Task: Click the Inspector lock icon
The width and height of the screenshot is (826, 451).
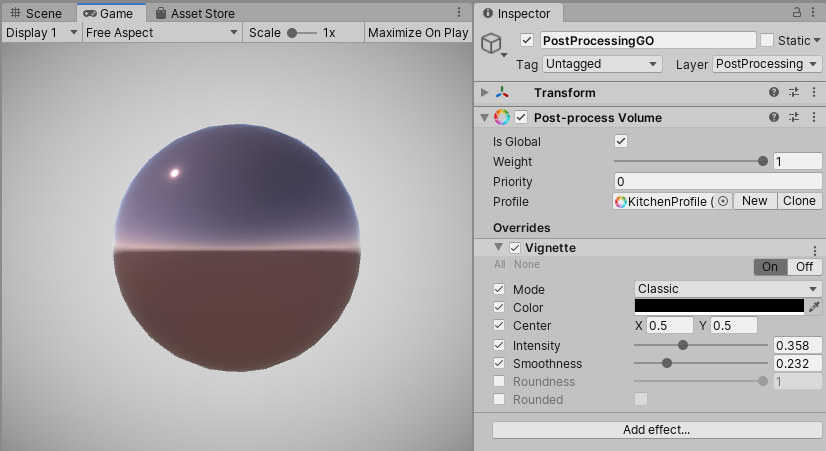Action: 797,13
